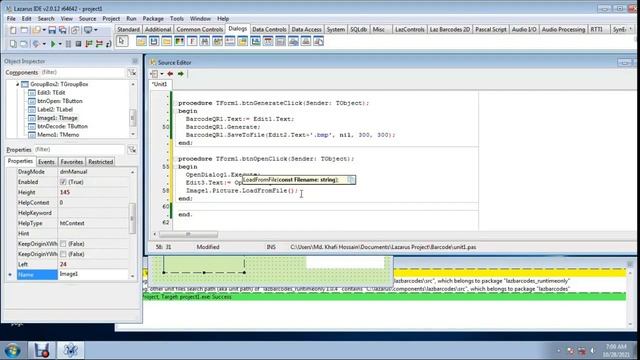This screenshot has height=360, width=640.
Task: Click the Stop debugging icon
Action: 78,44
